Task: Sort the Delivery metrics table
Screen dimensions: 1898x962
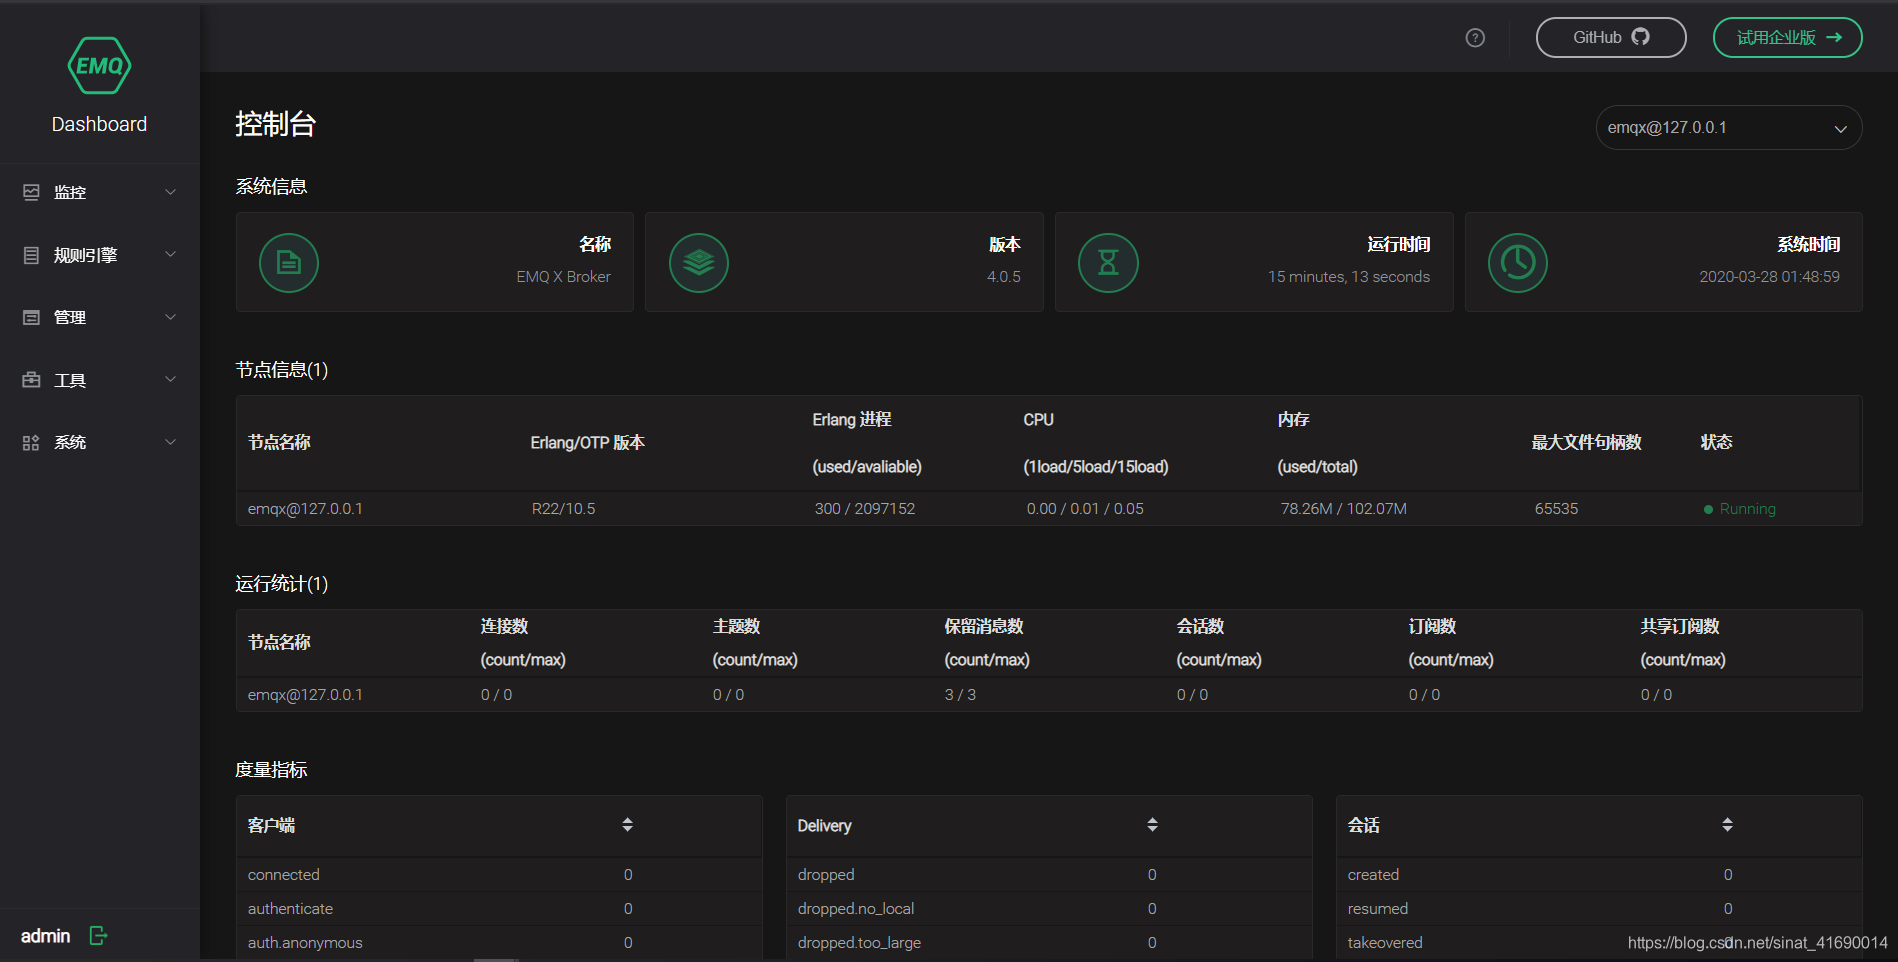Action: tap(1153, 825)
